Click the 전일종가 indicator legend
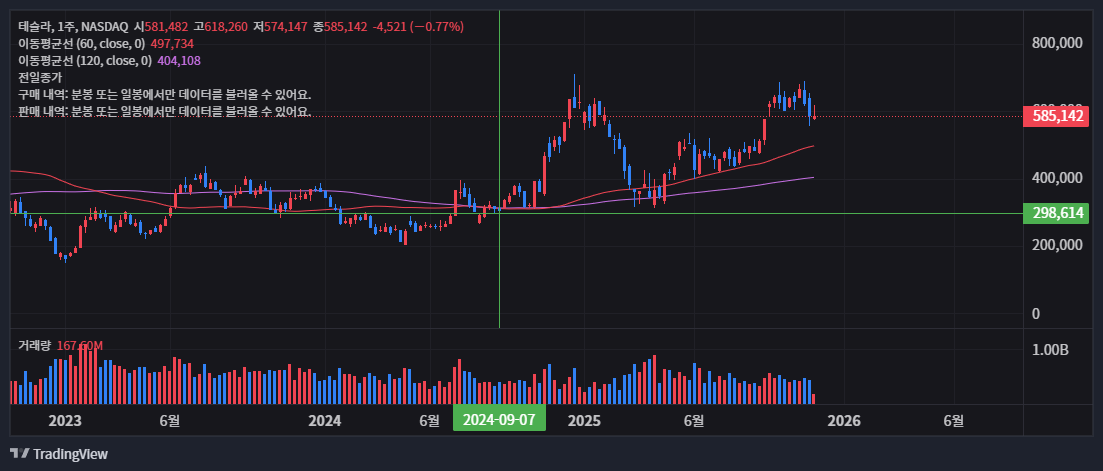Image resolution: width=1103 pixels, height=471 pixels. pos(40,77)
